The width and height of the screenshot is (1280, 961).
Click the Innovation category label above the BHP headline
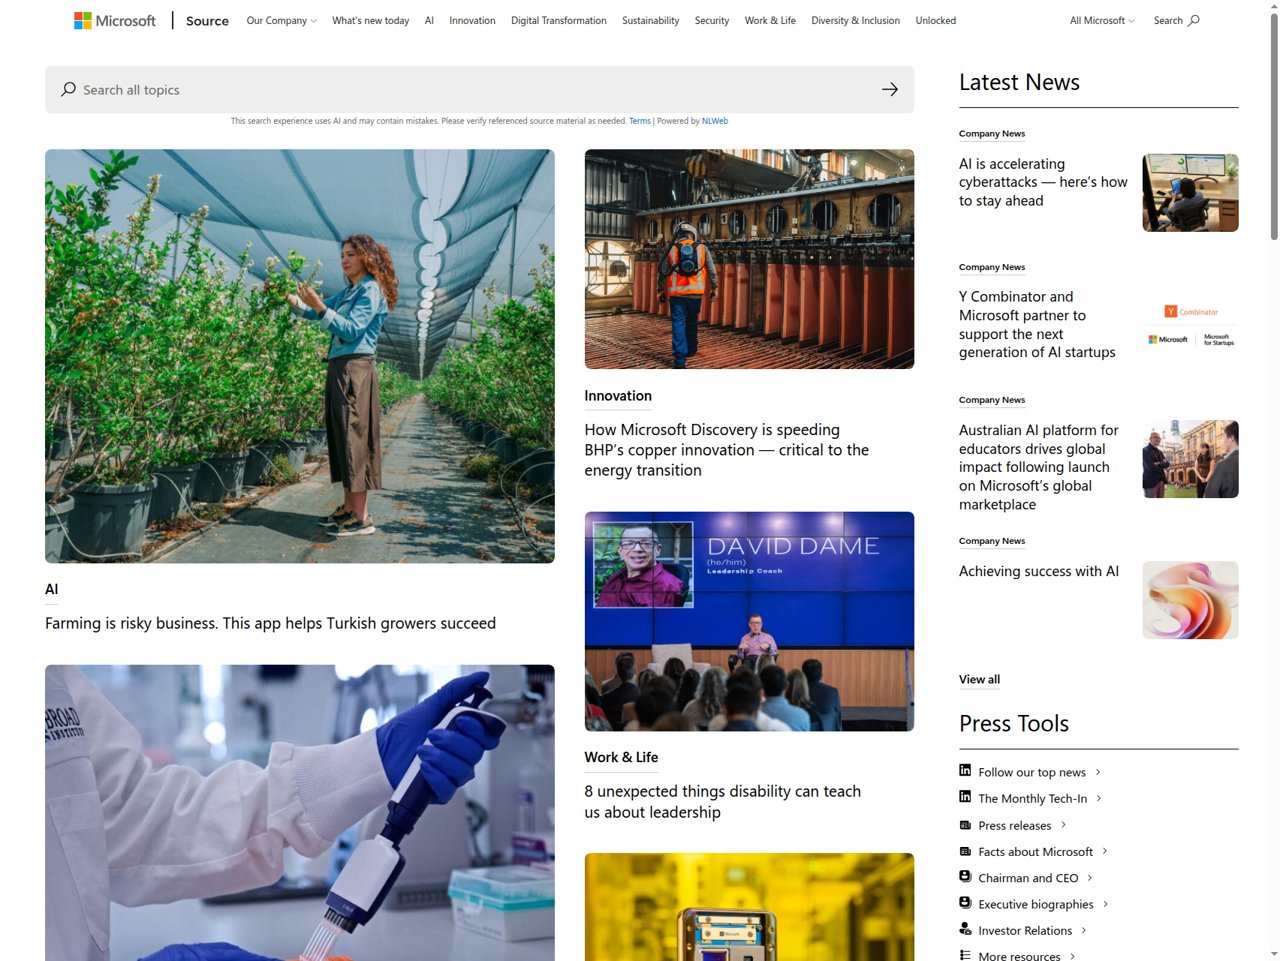click(x=618, y=396)
